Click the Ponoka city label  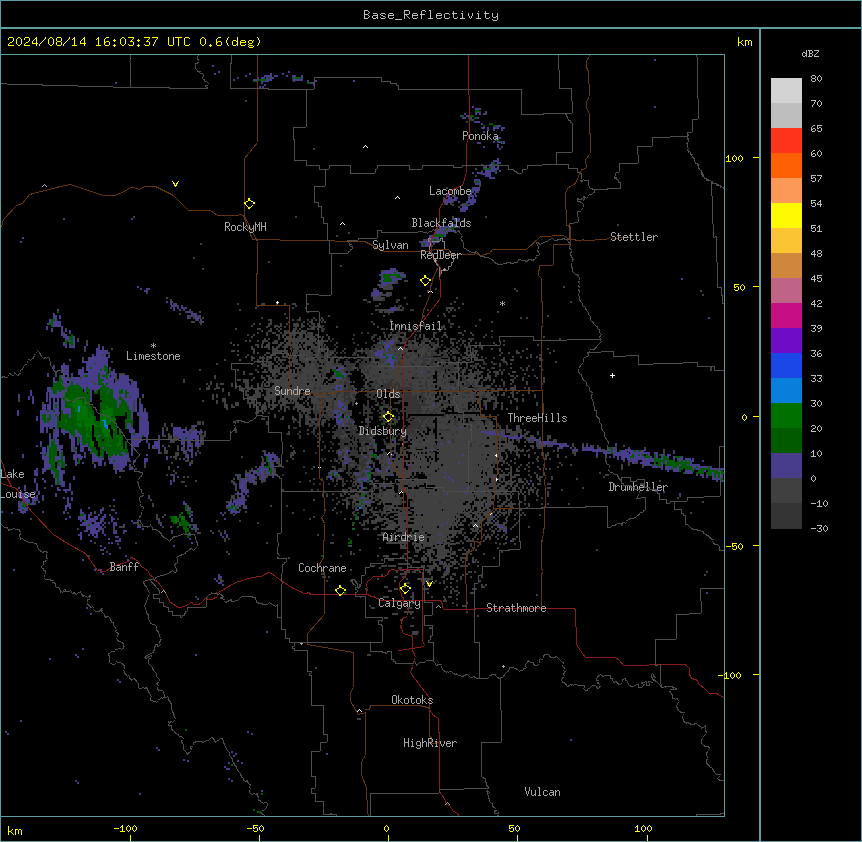click(x=480, y=136)
